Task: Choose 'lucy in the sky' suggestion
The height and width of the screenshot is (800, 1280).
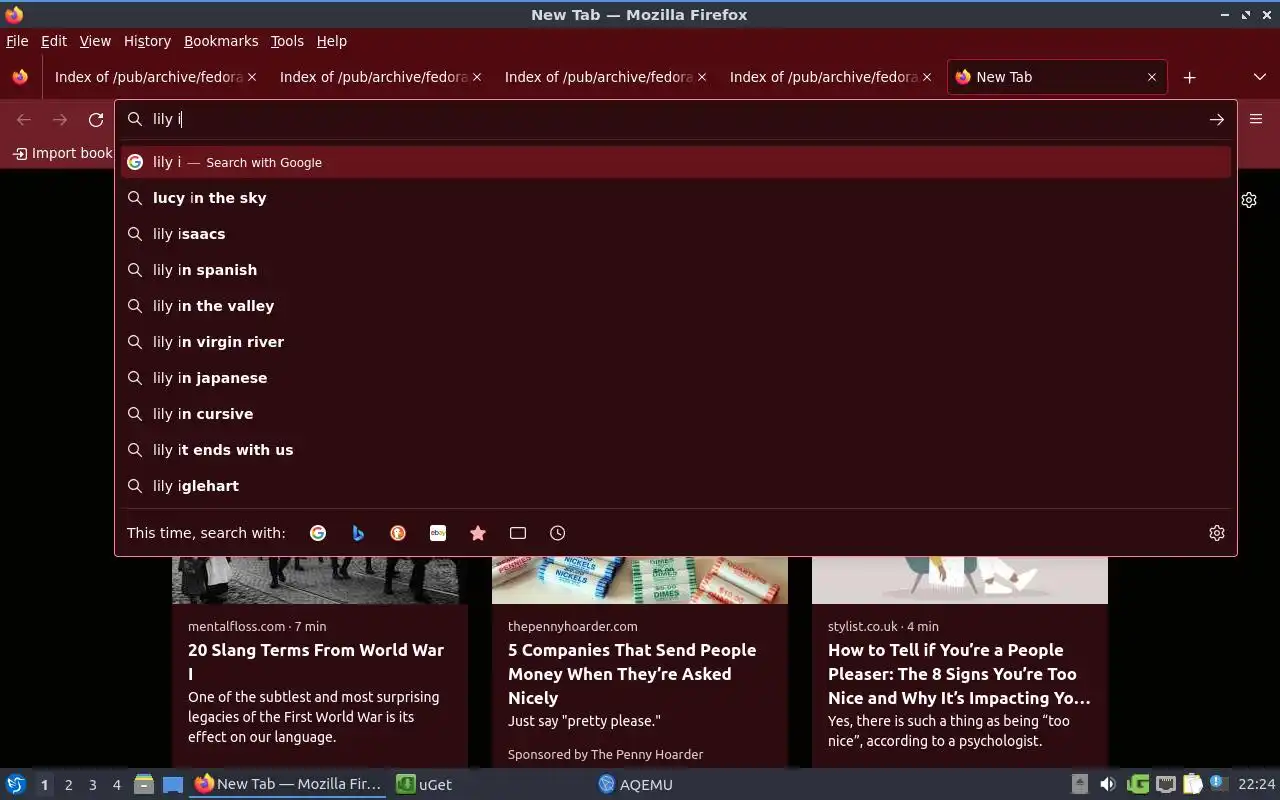Action: pos(676,198)
